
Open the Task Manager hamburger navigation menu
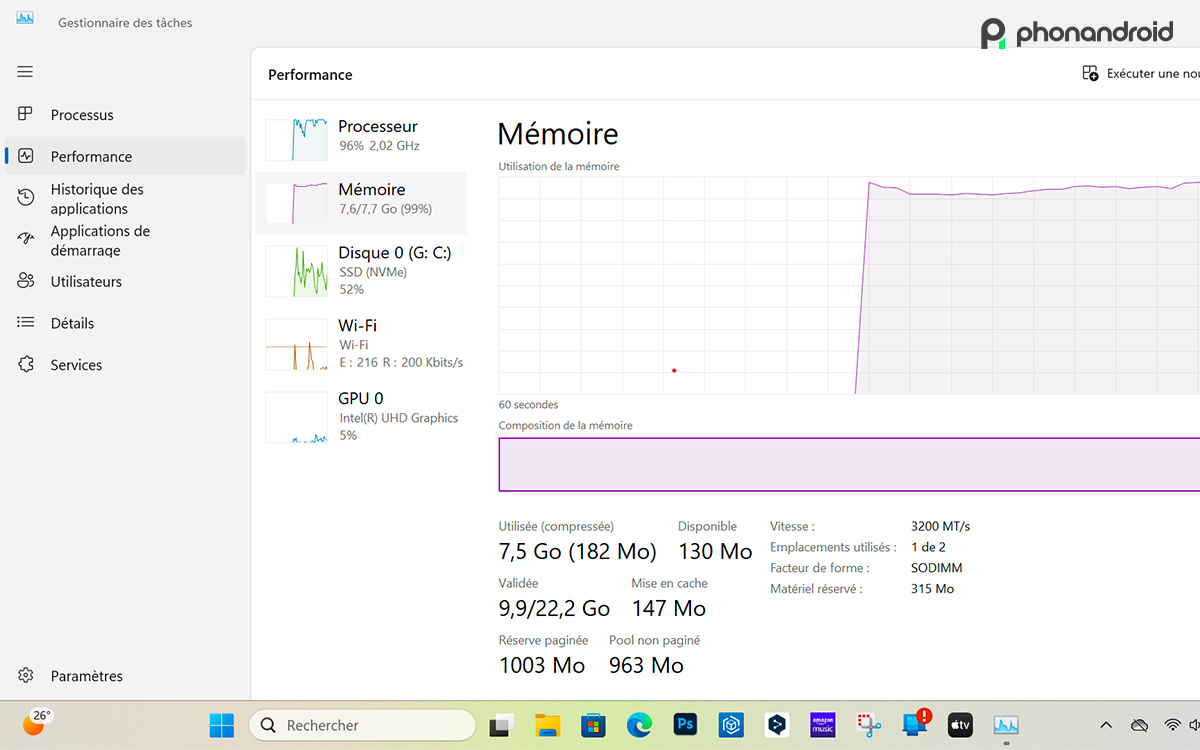24,71
